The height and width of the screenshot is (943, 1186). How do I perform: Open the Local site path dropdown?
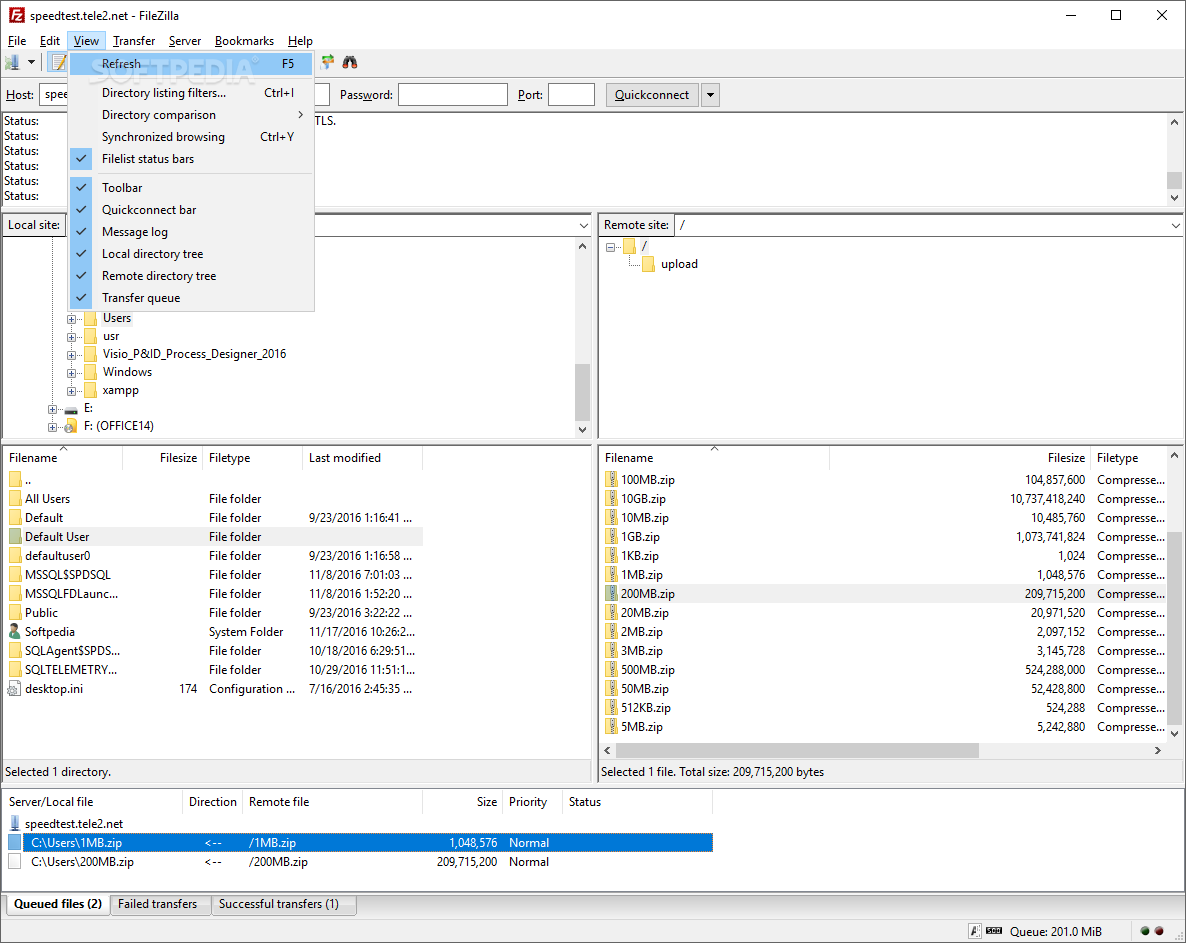[583, 225]
